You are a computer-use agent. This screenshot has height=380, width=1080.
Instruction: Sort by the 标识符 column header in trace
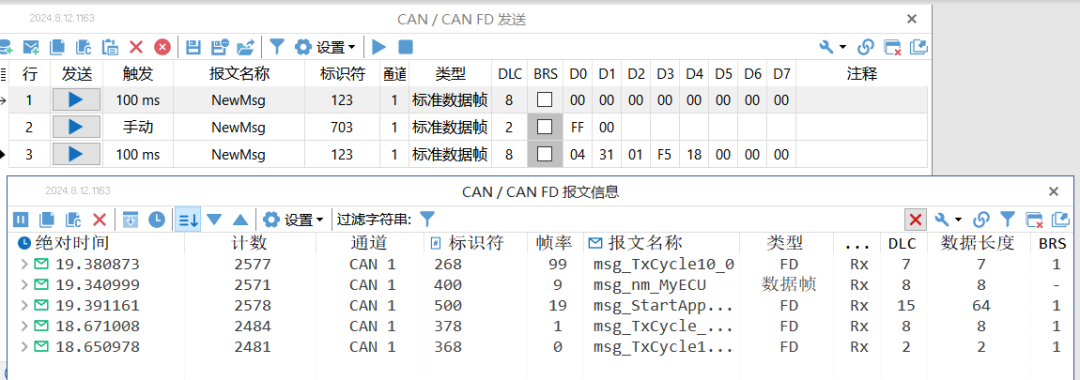pyautogui.click(x=476, y=242)
